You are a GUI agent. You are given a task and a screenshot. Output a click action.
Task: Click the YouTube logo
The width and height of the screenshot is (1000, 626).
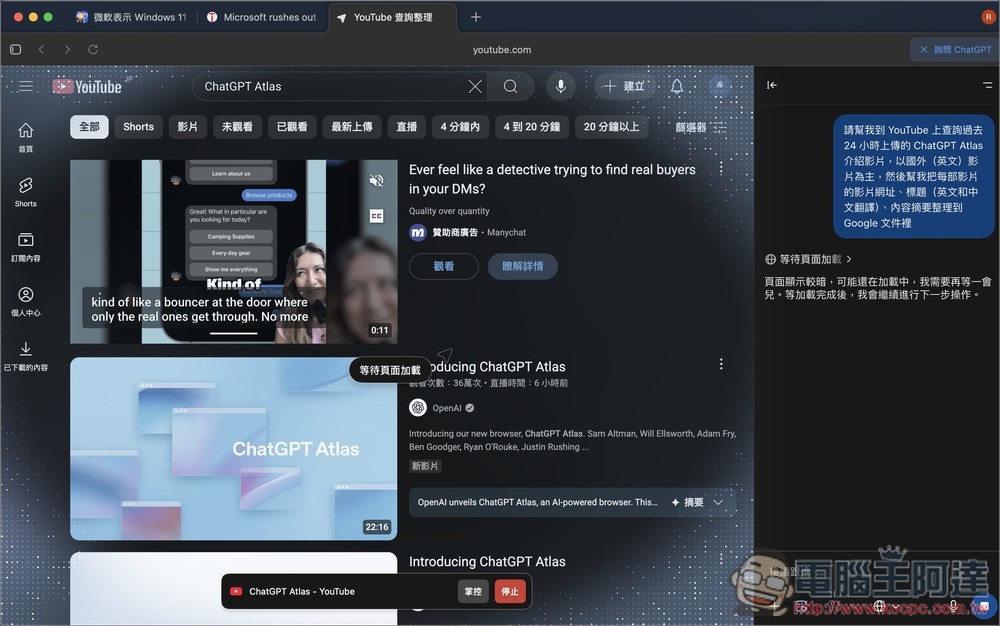tap(88, 87)
